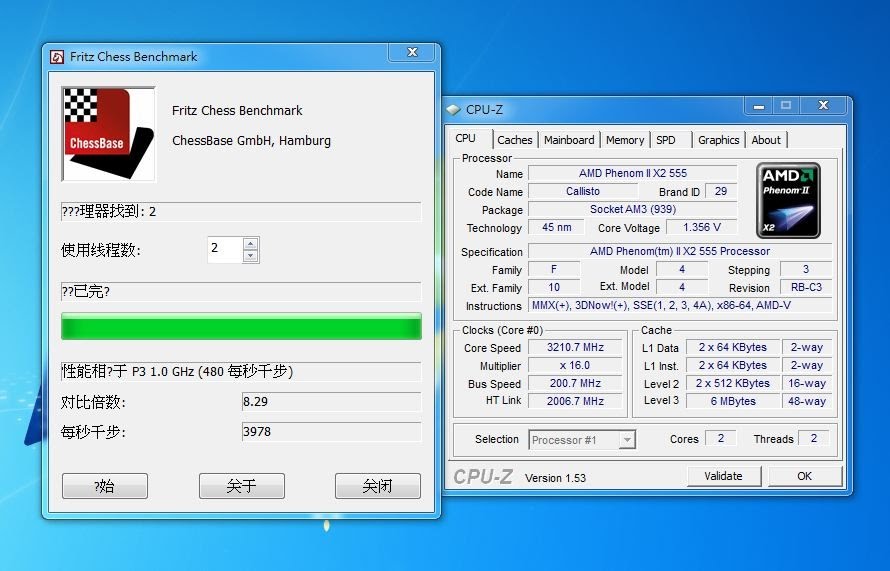Click the core voltage value 1.356 V
Image resolution: width=890 pixels, height=571 pixels.
[x=702, y=228]
